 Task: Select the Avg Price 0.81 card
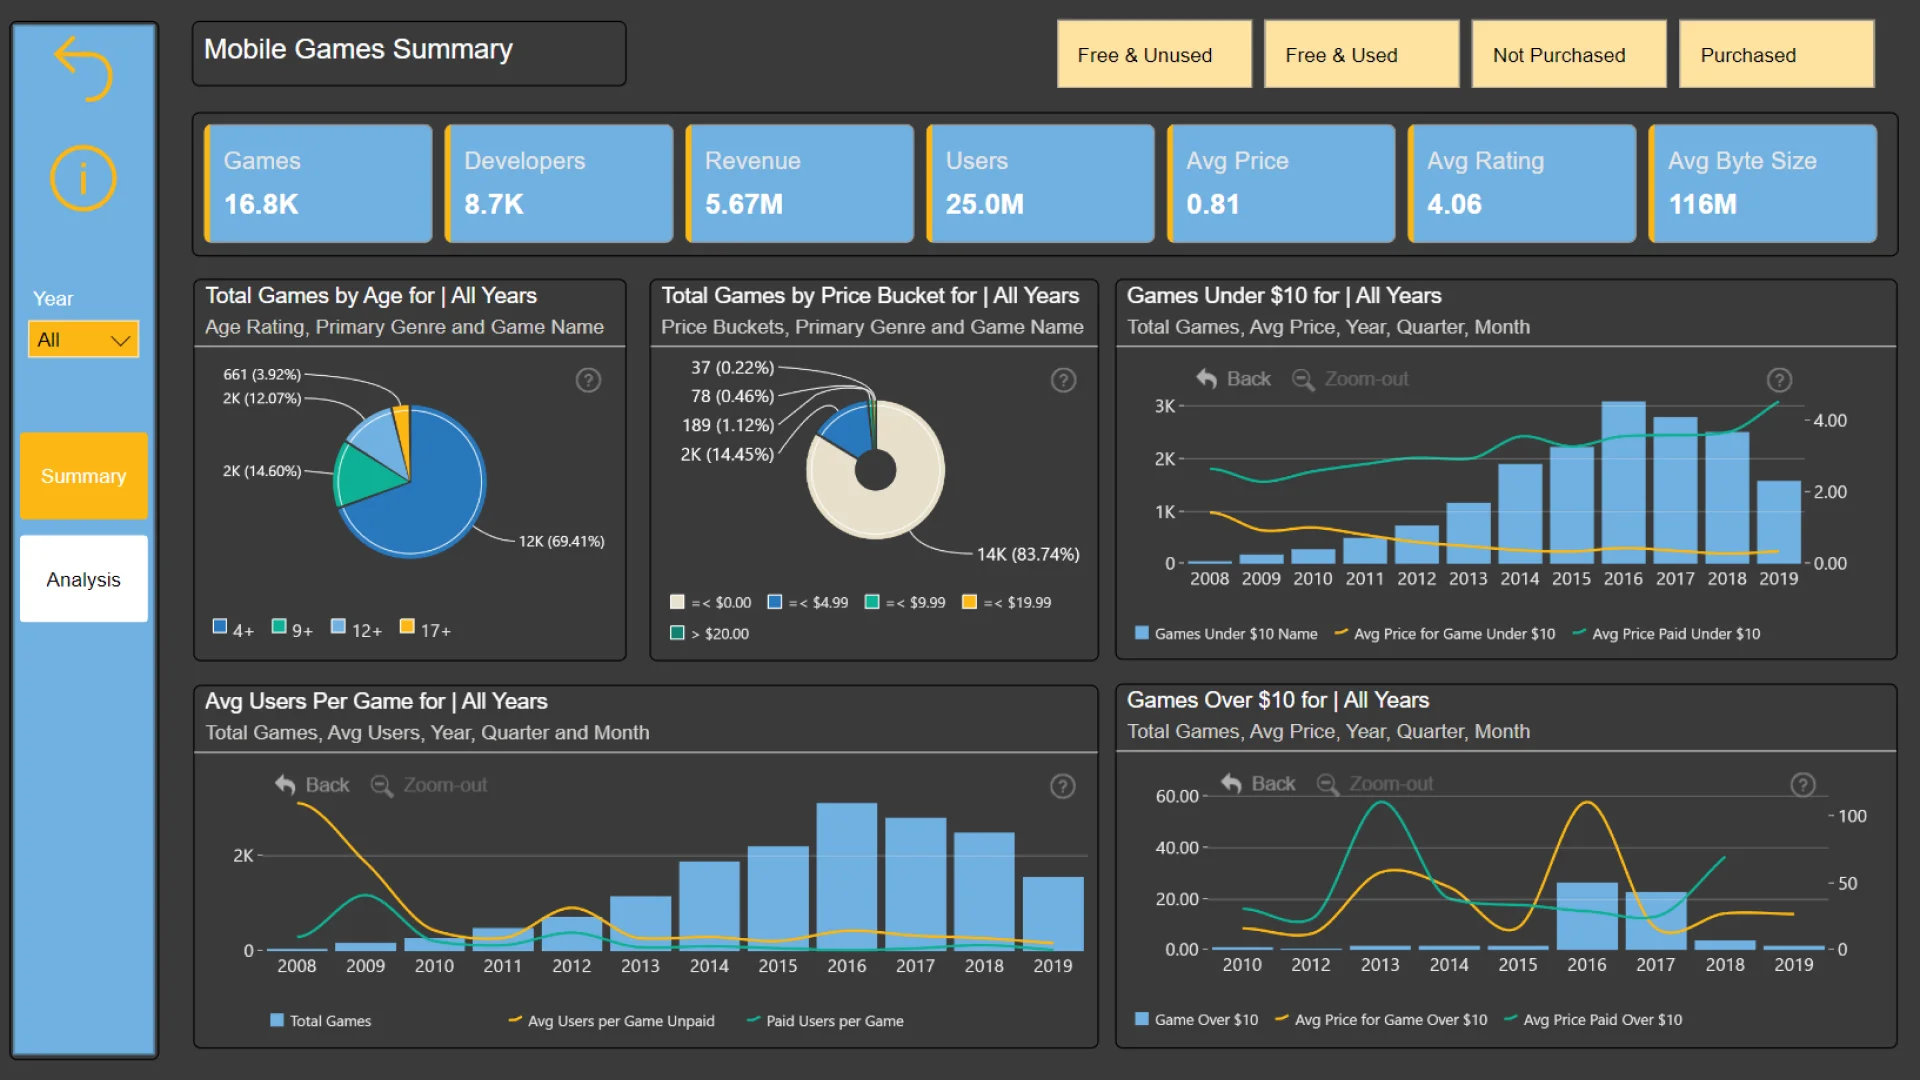pos(1281,184)
